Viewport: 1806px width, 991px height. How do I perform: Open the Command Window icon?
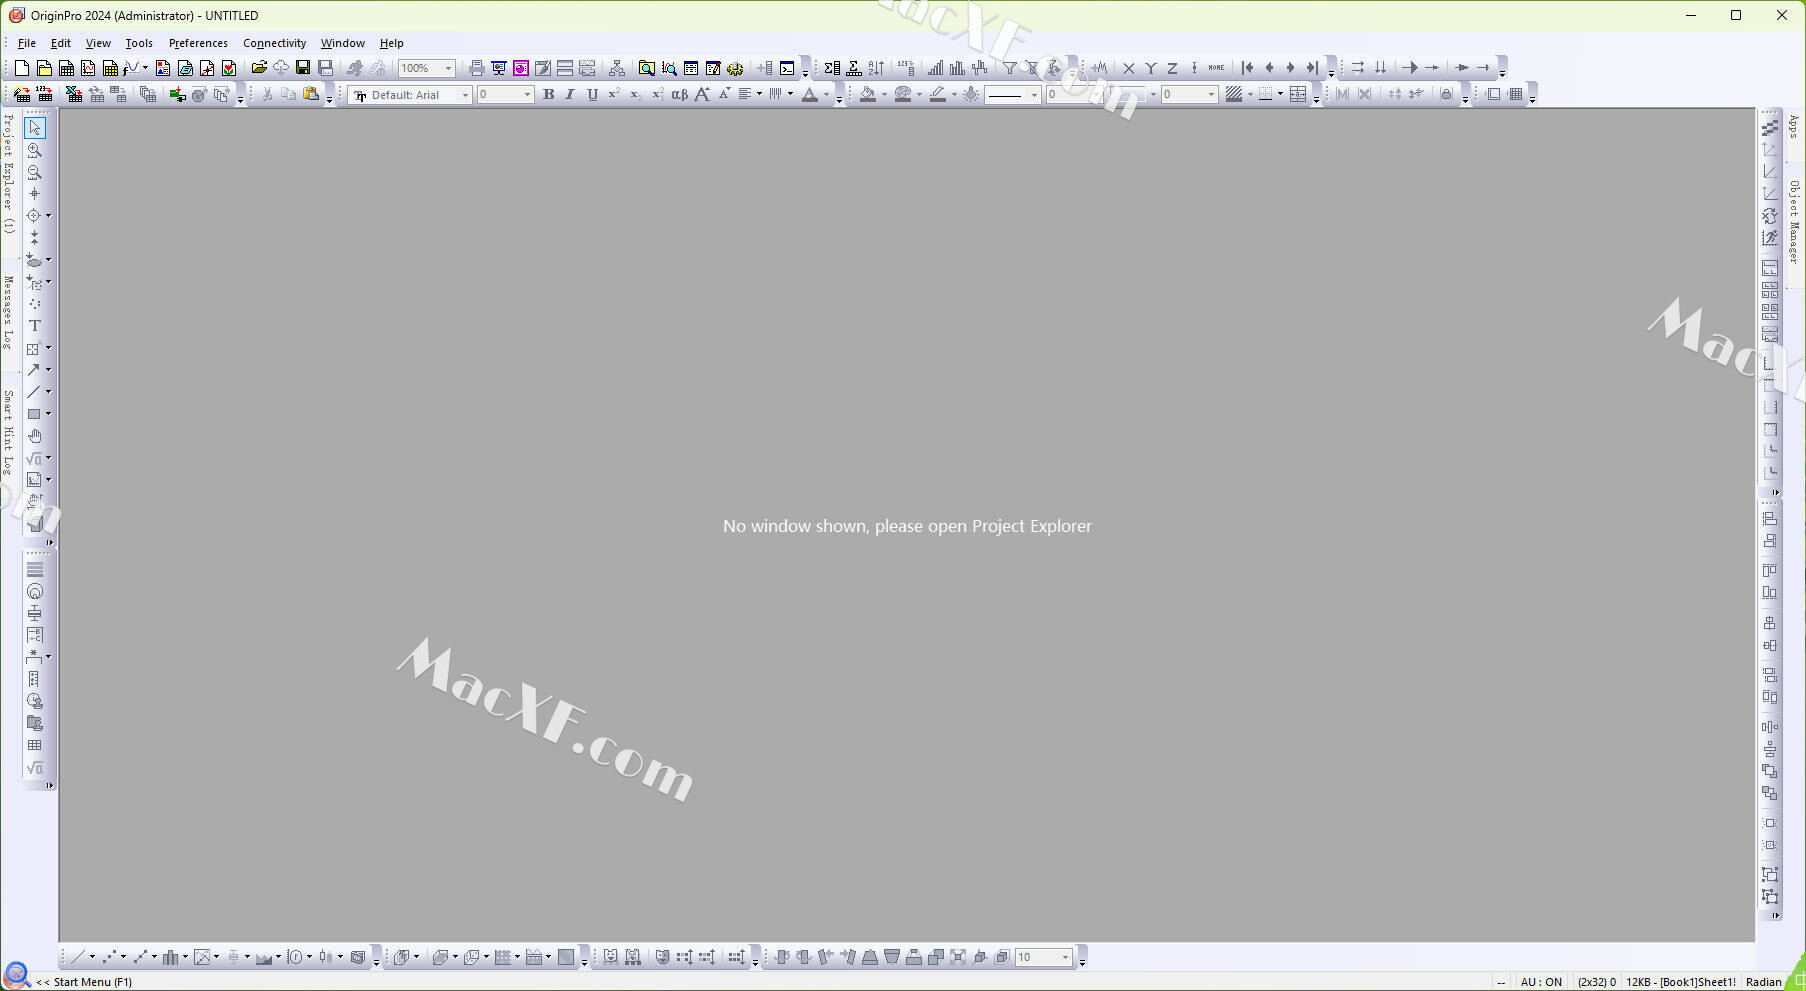787,68
